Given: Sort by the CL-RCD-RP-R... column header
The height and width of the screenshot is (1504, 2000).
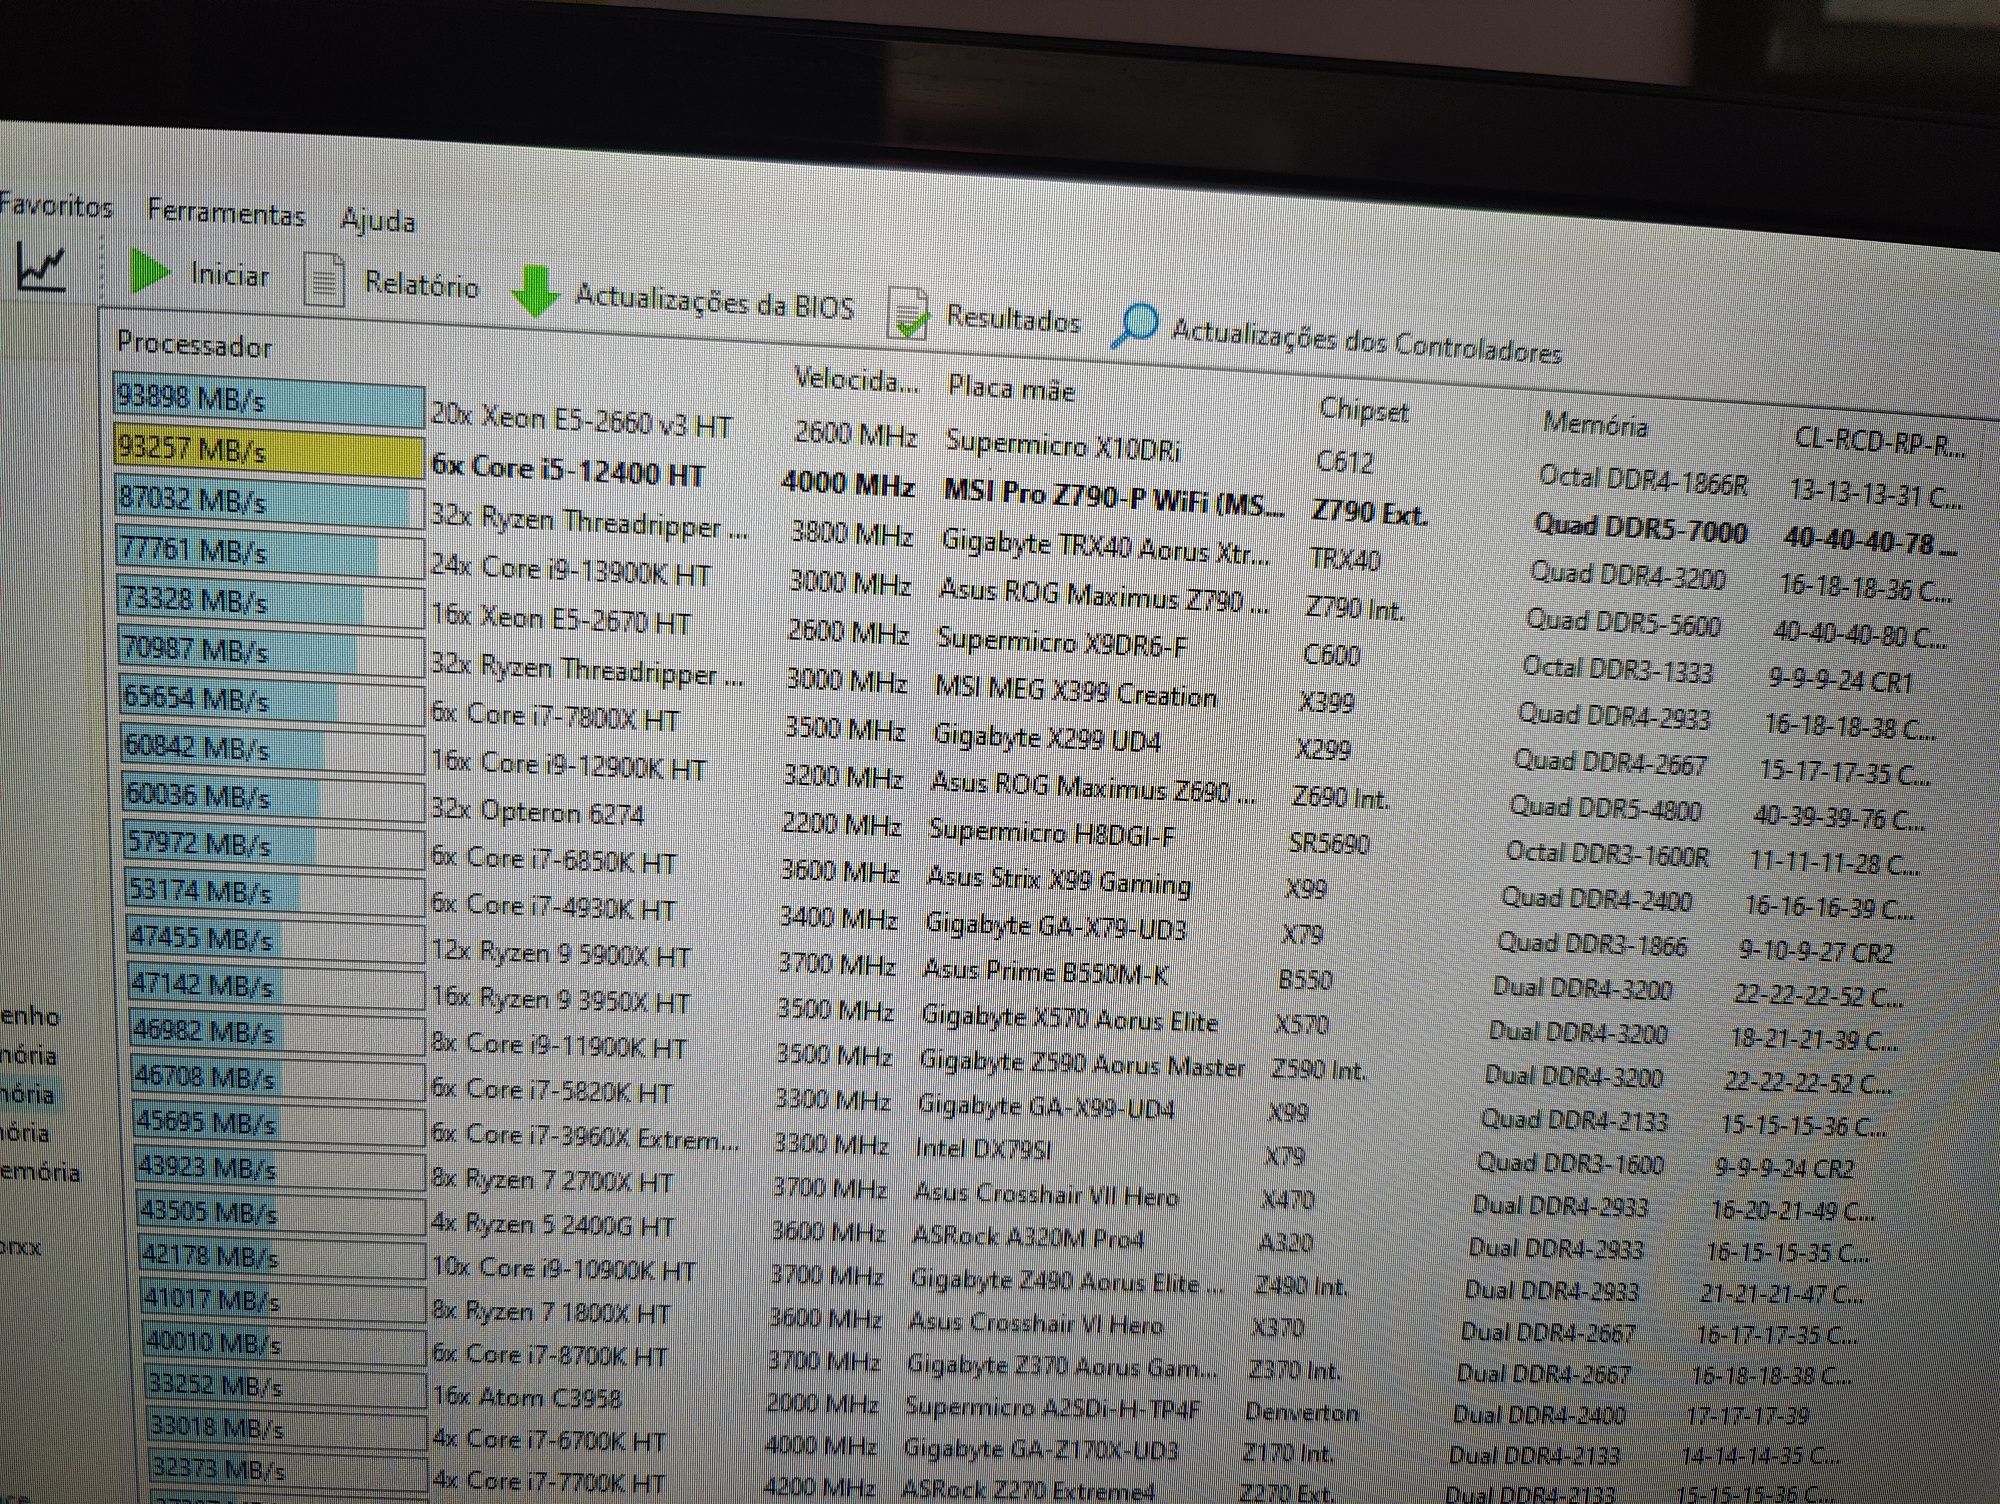Looking at the screenshot, I should tap(1880, 441).
